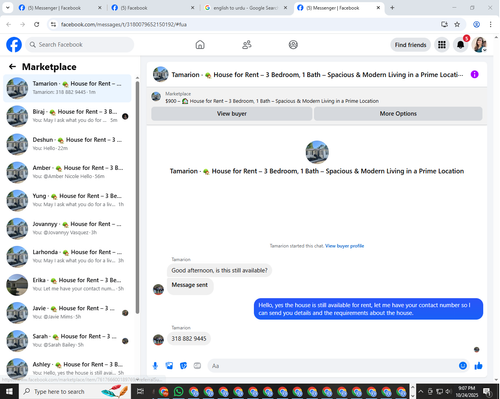Open the Windows notification center icon
The width and height of the screenshot is (500, 399).
pos(487,391)
